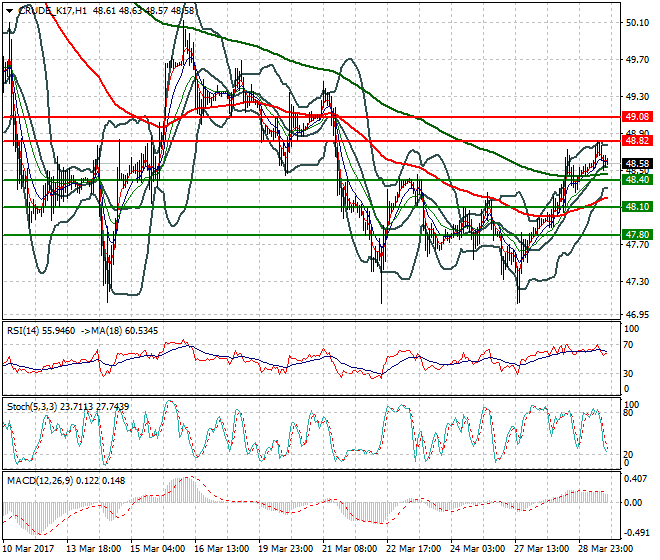Screen dimensions: 660x560
Task: Click the 24 Mar 03:00 time label
Action: (x=478, y=549)
